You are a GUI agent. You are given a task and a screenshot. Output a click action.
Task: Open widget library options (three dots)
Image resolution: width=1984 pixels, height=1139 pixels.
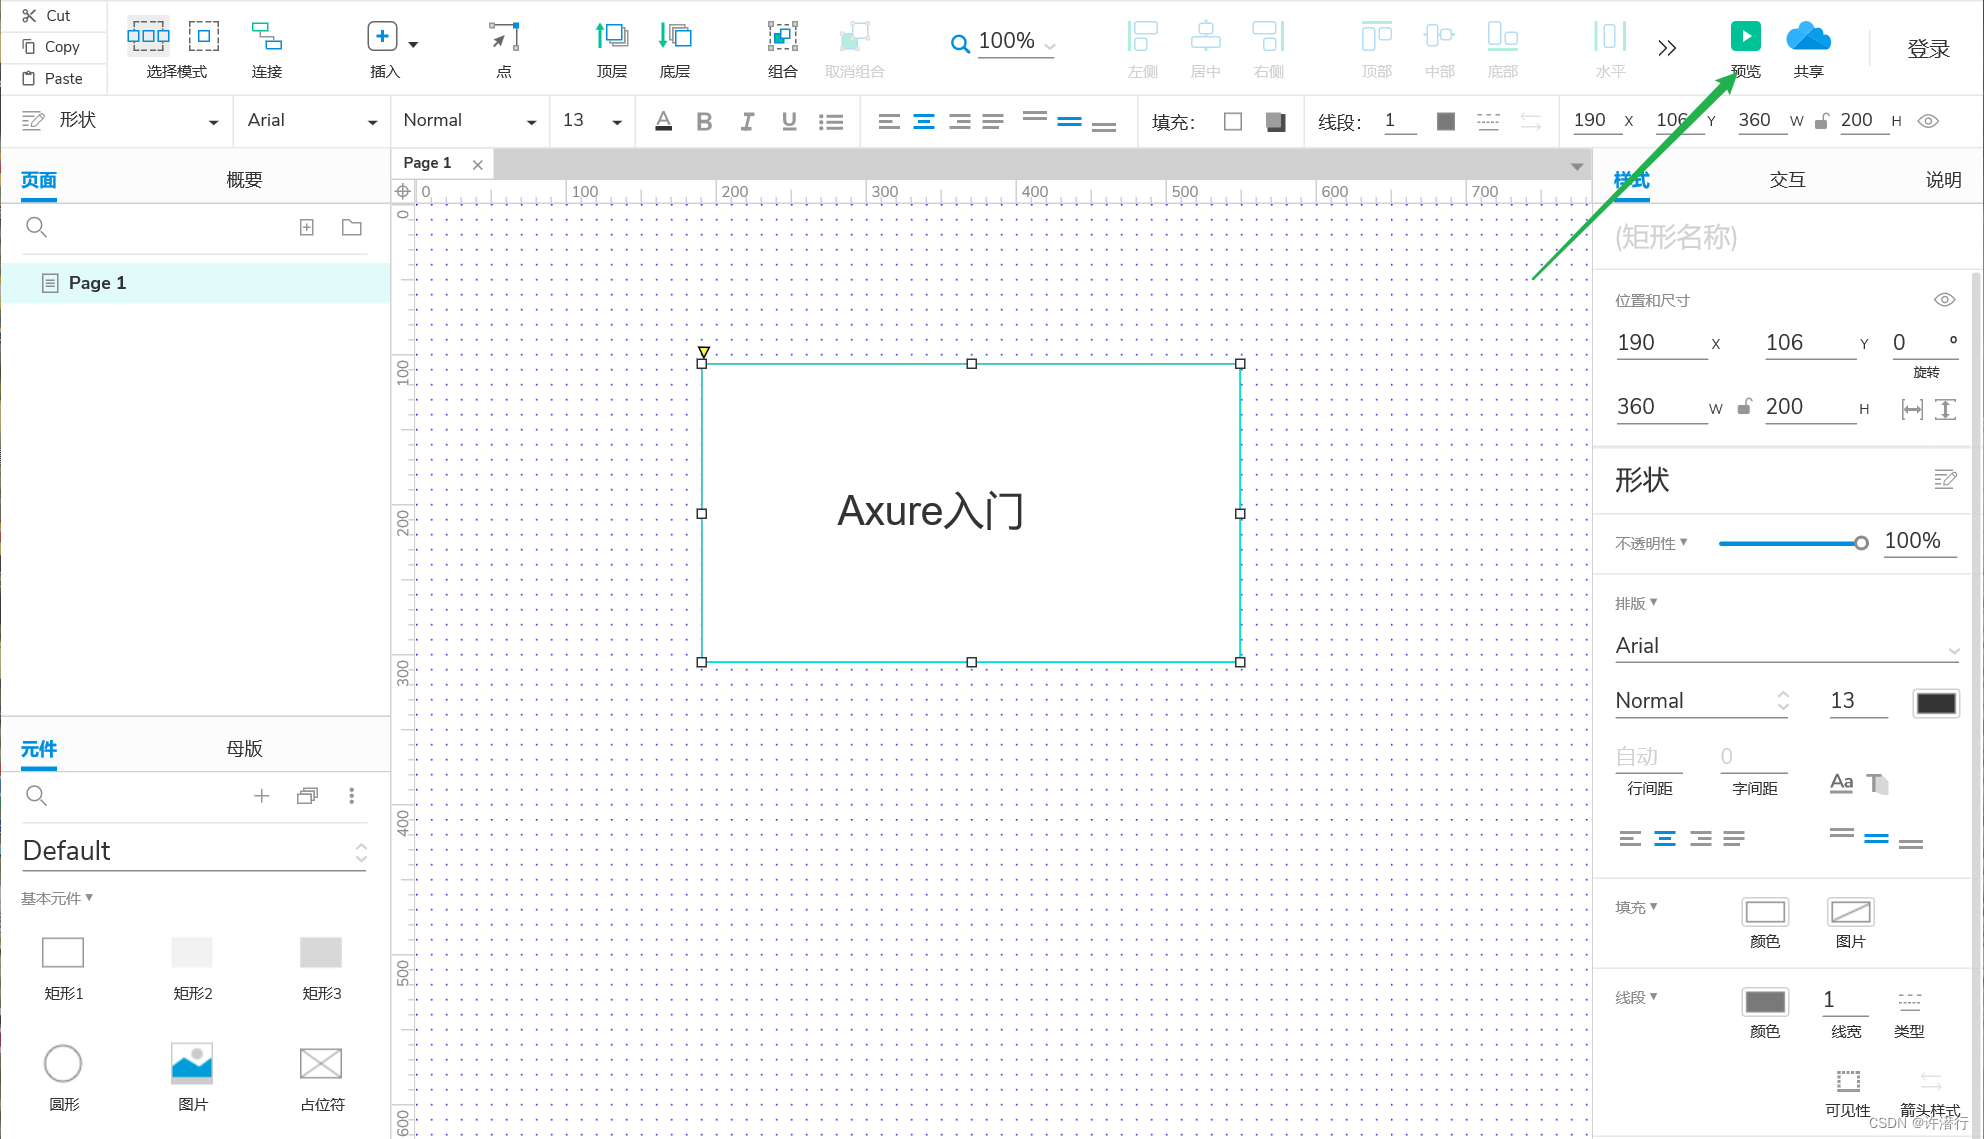(x=351, y=795)
